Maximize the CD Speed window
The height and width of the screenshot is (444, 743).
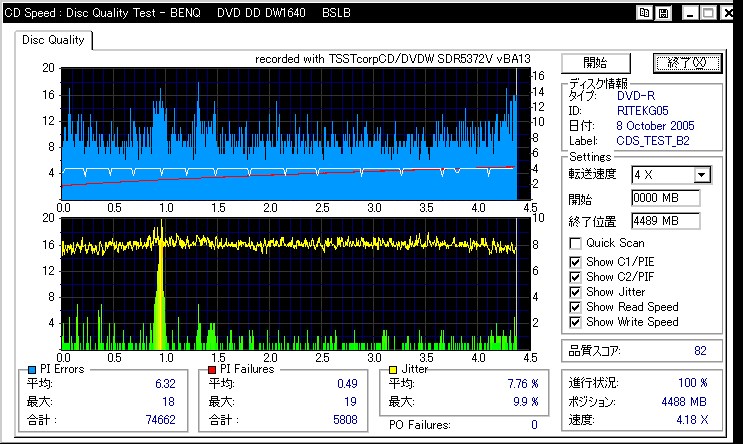click(708, 13)
